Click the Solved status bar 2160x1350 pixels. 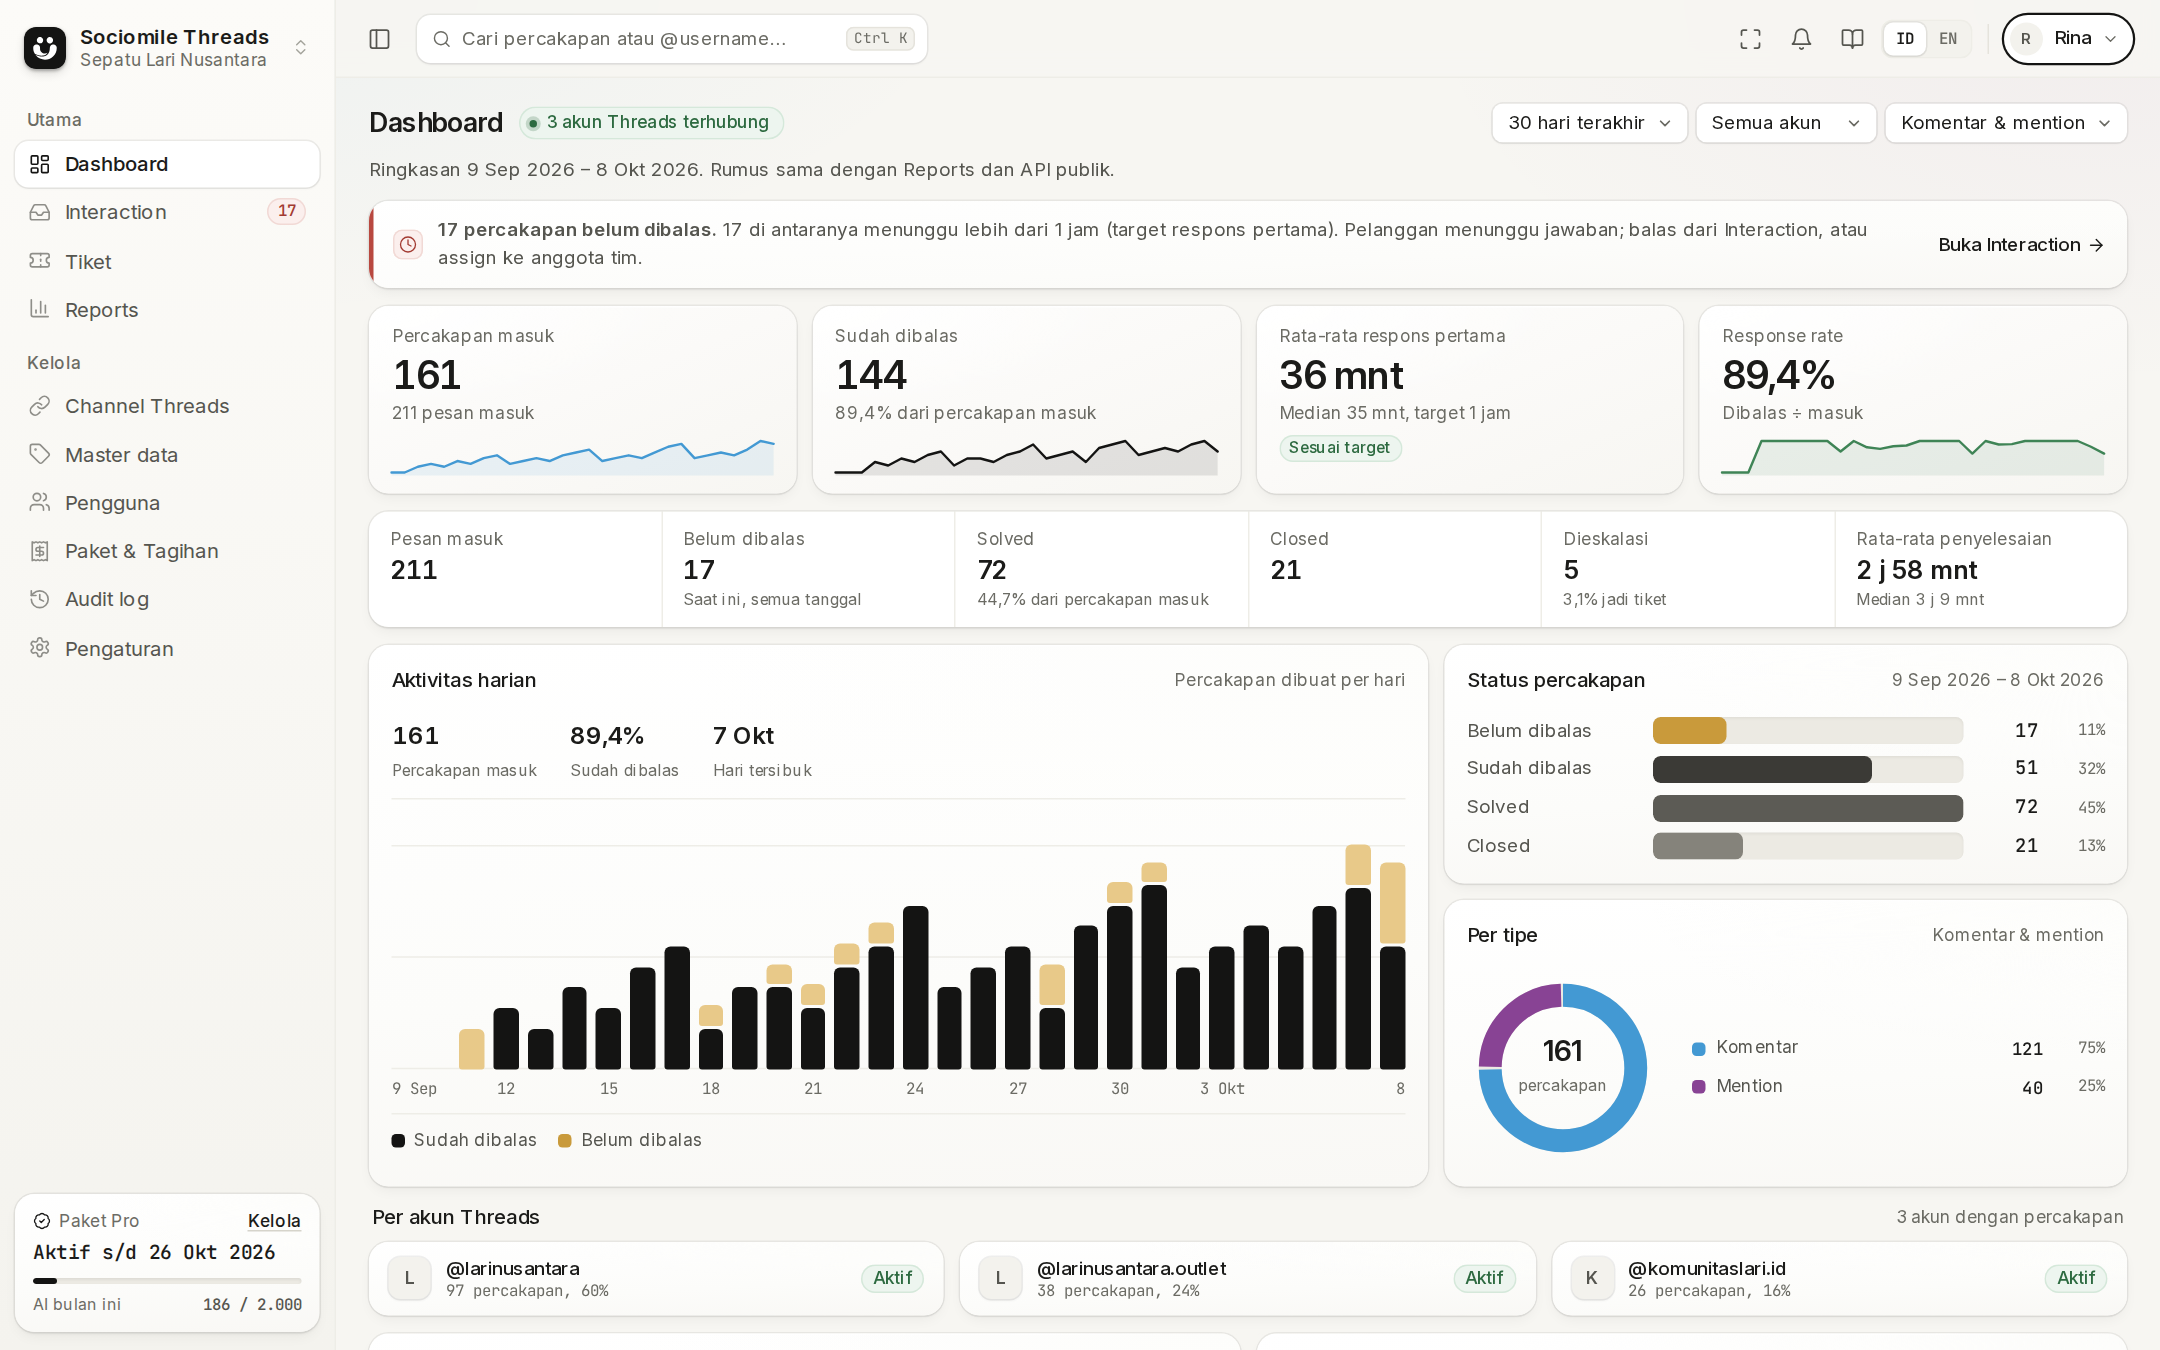(1807, 807)
